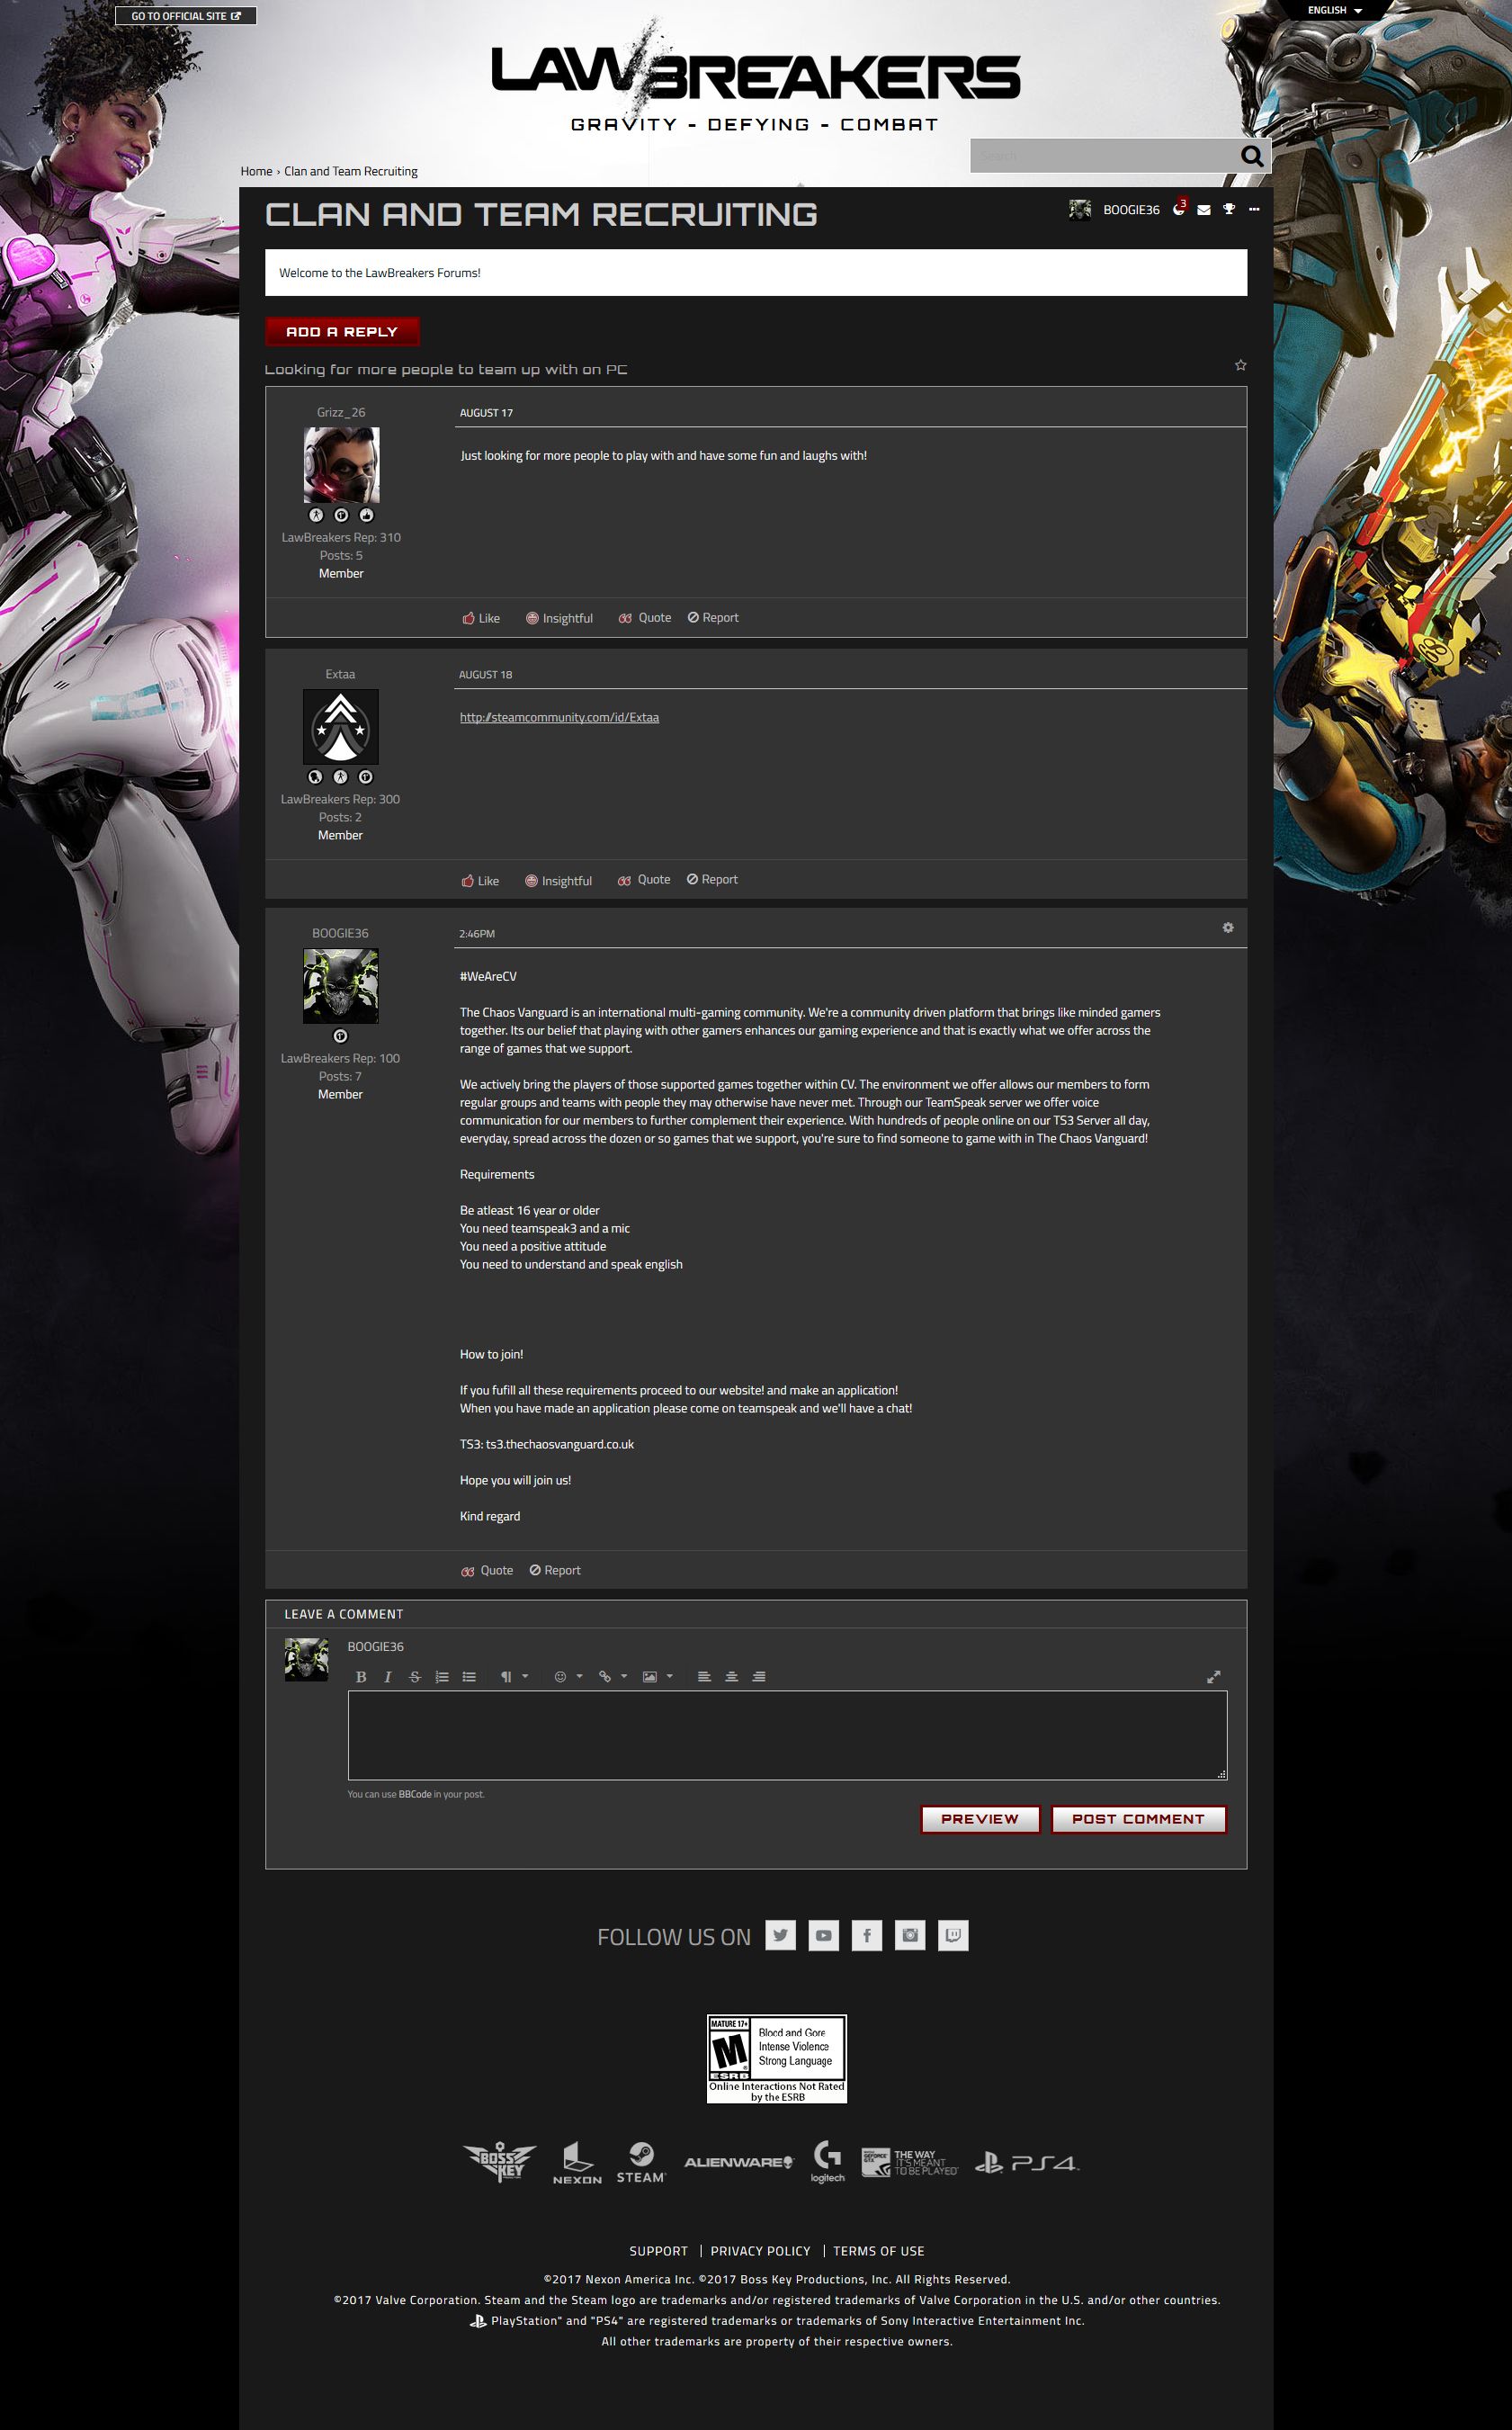Open the notifications icon showing badge 3
This screenshot has width=1512, height=2430.
pos(1180,208)
